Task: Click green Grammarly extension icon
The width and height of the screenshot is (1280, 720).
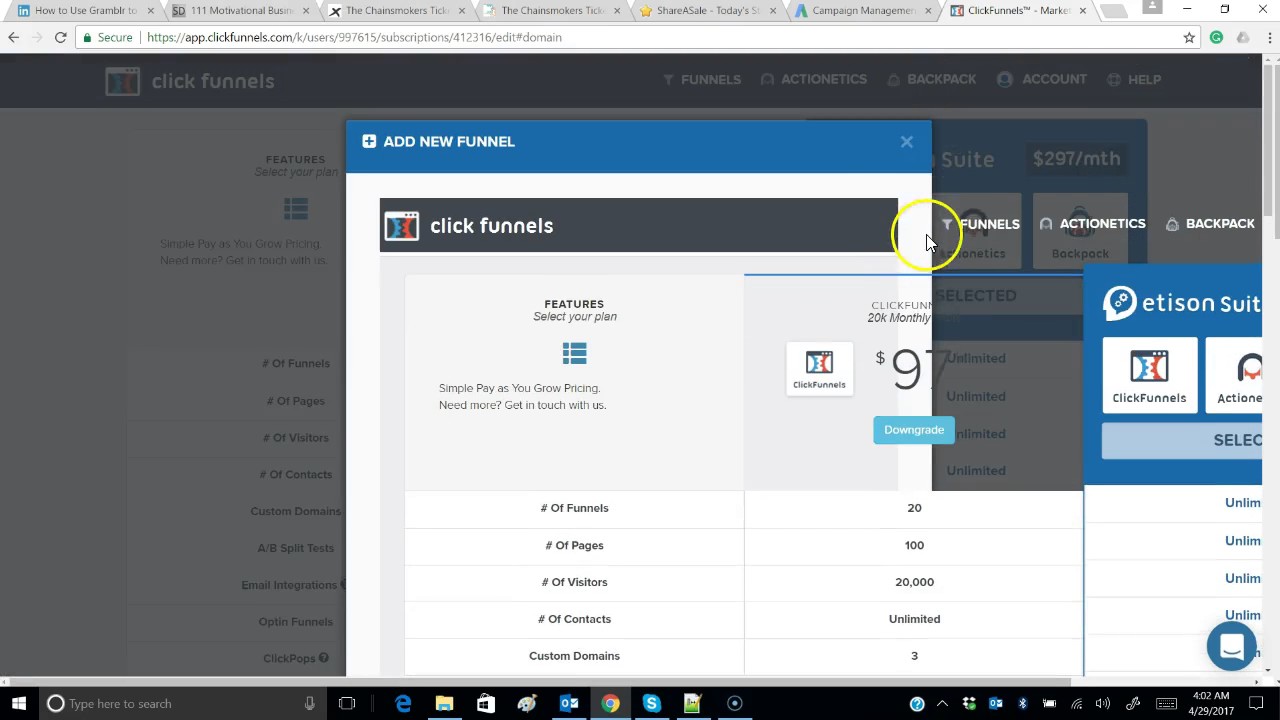Action: 1216,37
